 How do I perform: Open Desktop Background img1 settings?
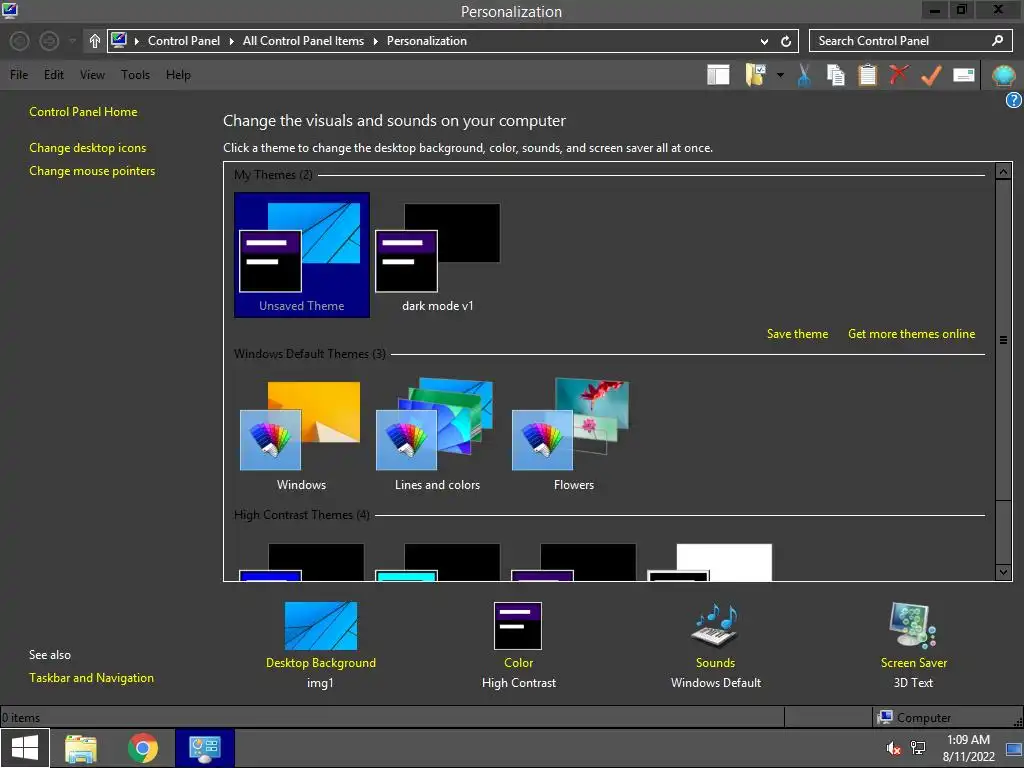point(321,645)
